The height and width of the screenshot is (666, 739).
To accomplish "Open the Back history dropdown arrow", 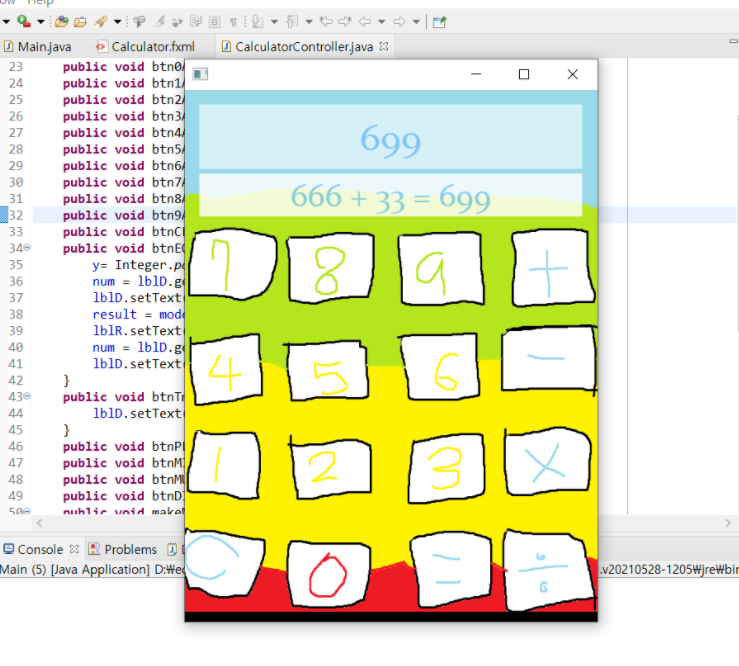I will coord(382,22).
